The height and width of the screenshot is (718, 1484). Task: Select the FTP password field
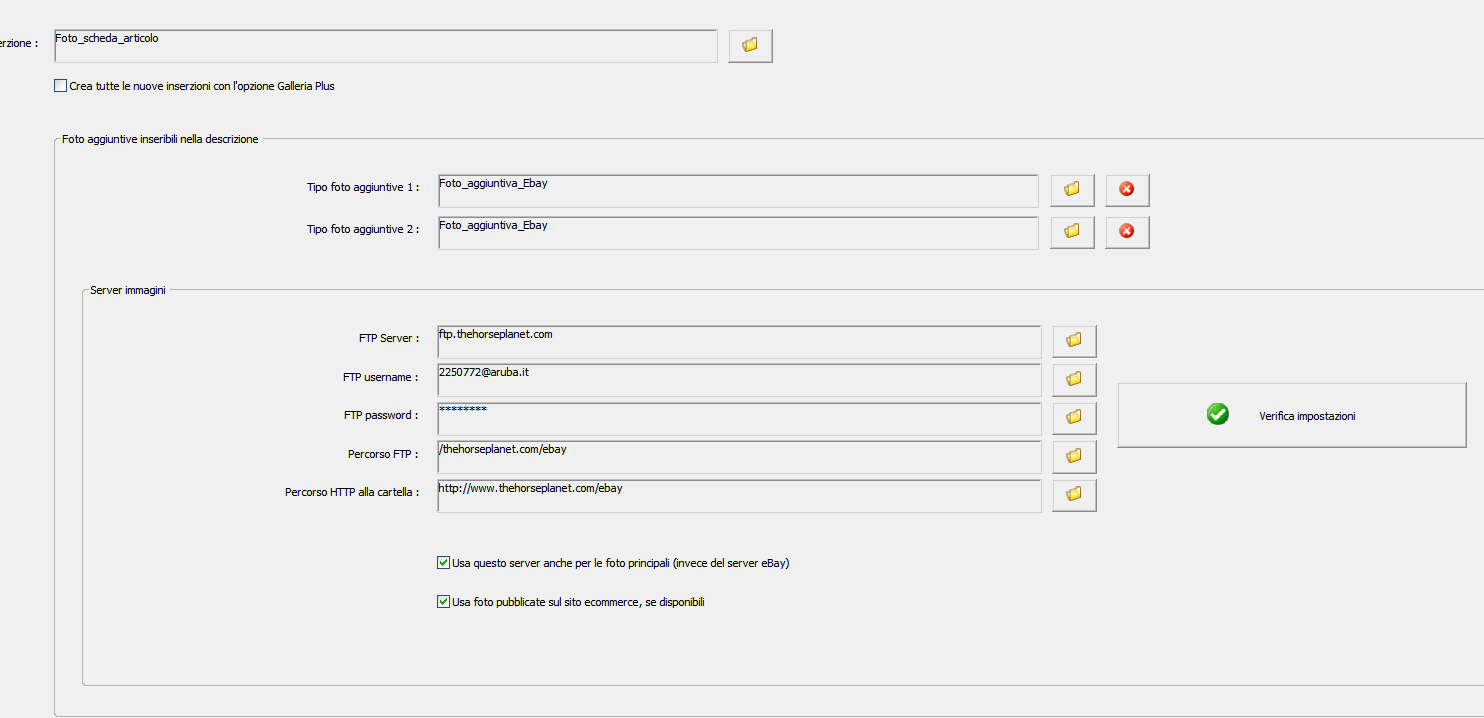point(738,418)
